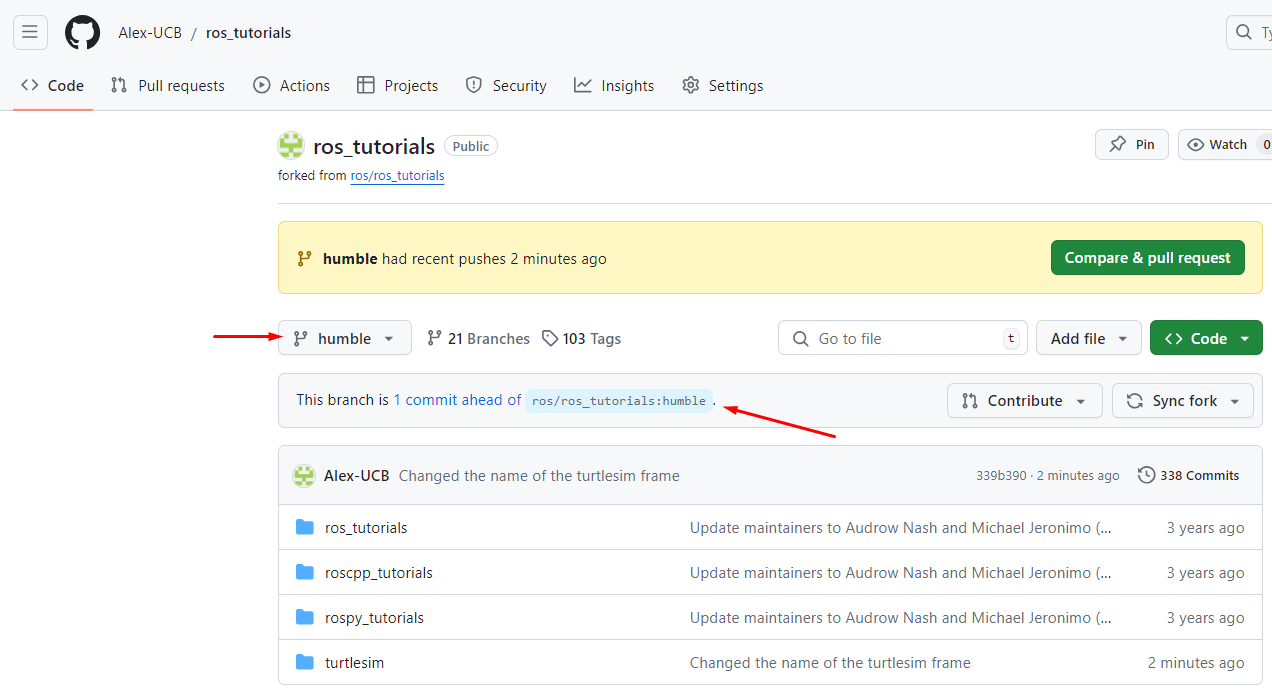Screen dimensions: 1272x693
Task: Open the Security tab
Action: [x=506, y=86]
